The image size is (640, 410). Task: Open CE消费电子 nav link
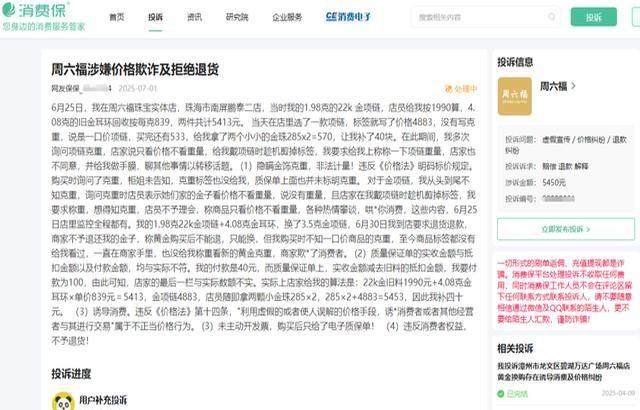pyautogui.click(x=348, y=17)
